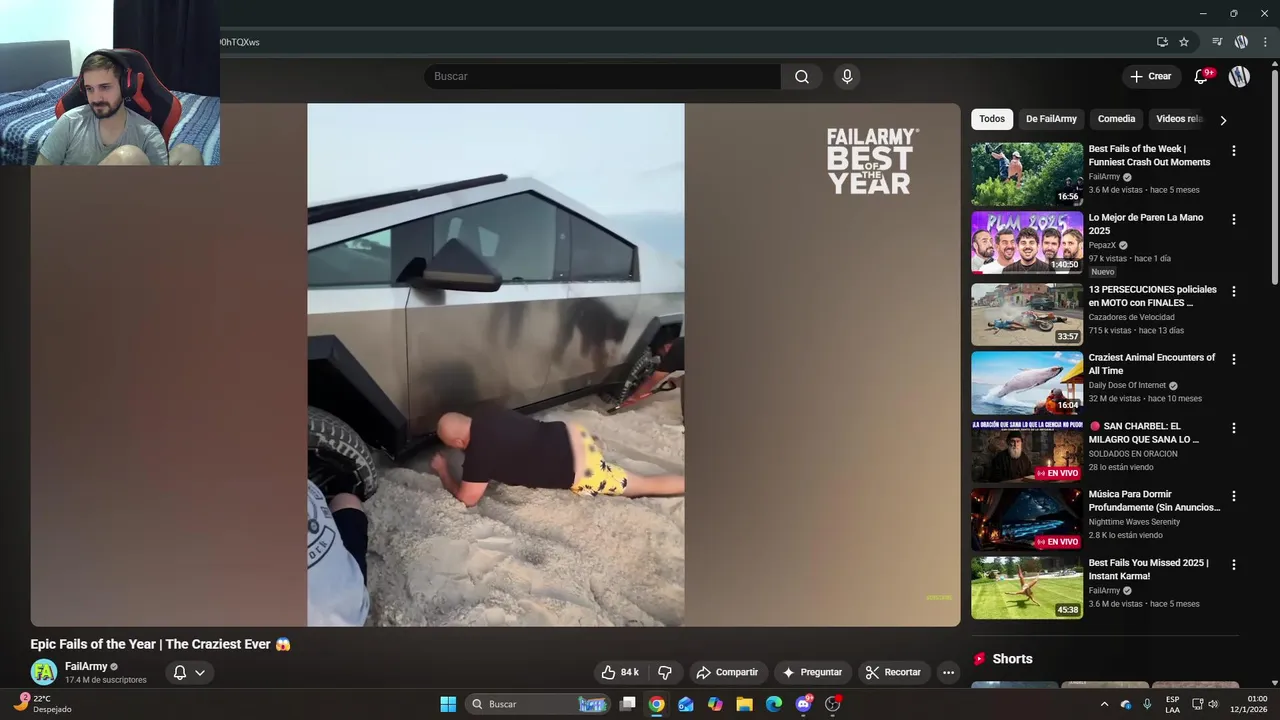Open the weather widget 22°C Despejado
The image size is (1280, 720).
pos(42,704)
